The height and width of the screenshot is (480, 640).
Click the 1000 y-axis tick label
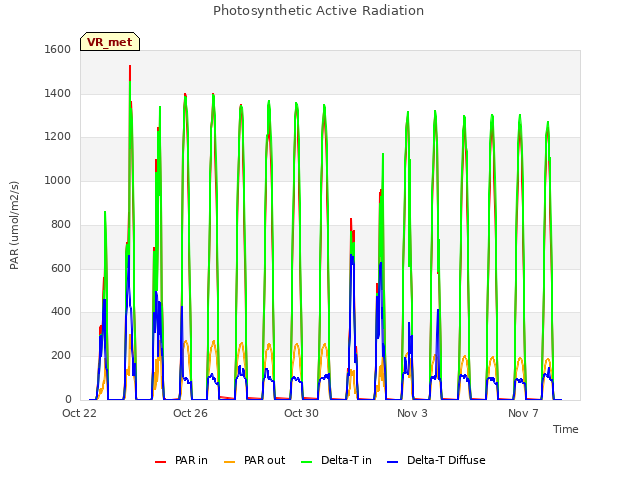tap(58, 180)
